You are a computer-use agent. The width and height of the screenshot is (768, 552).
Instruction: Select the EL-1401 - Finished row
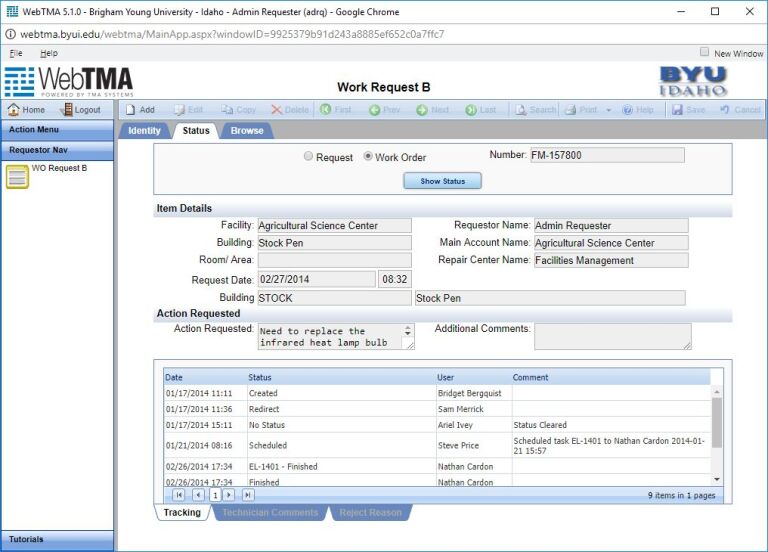point(437,466)
